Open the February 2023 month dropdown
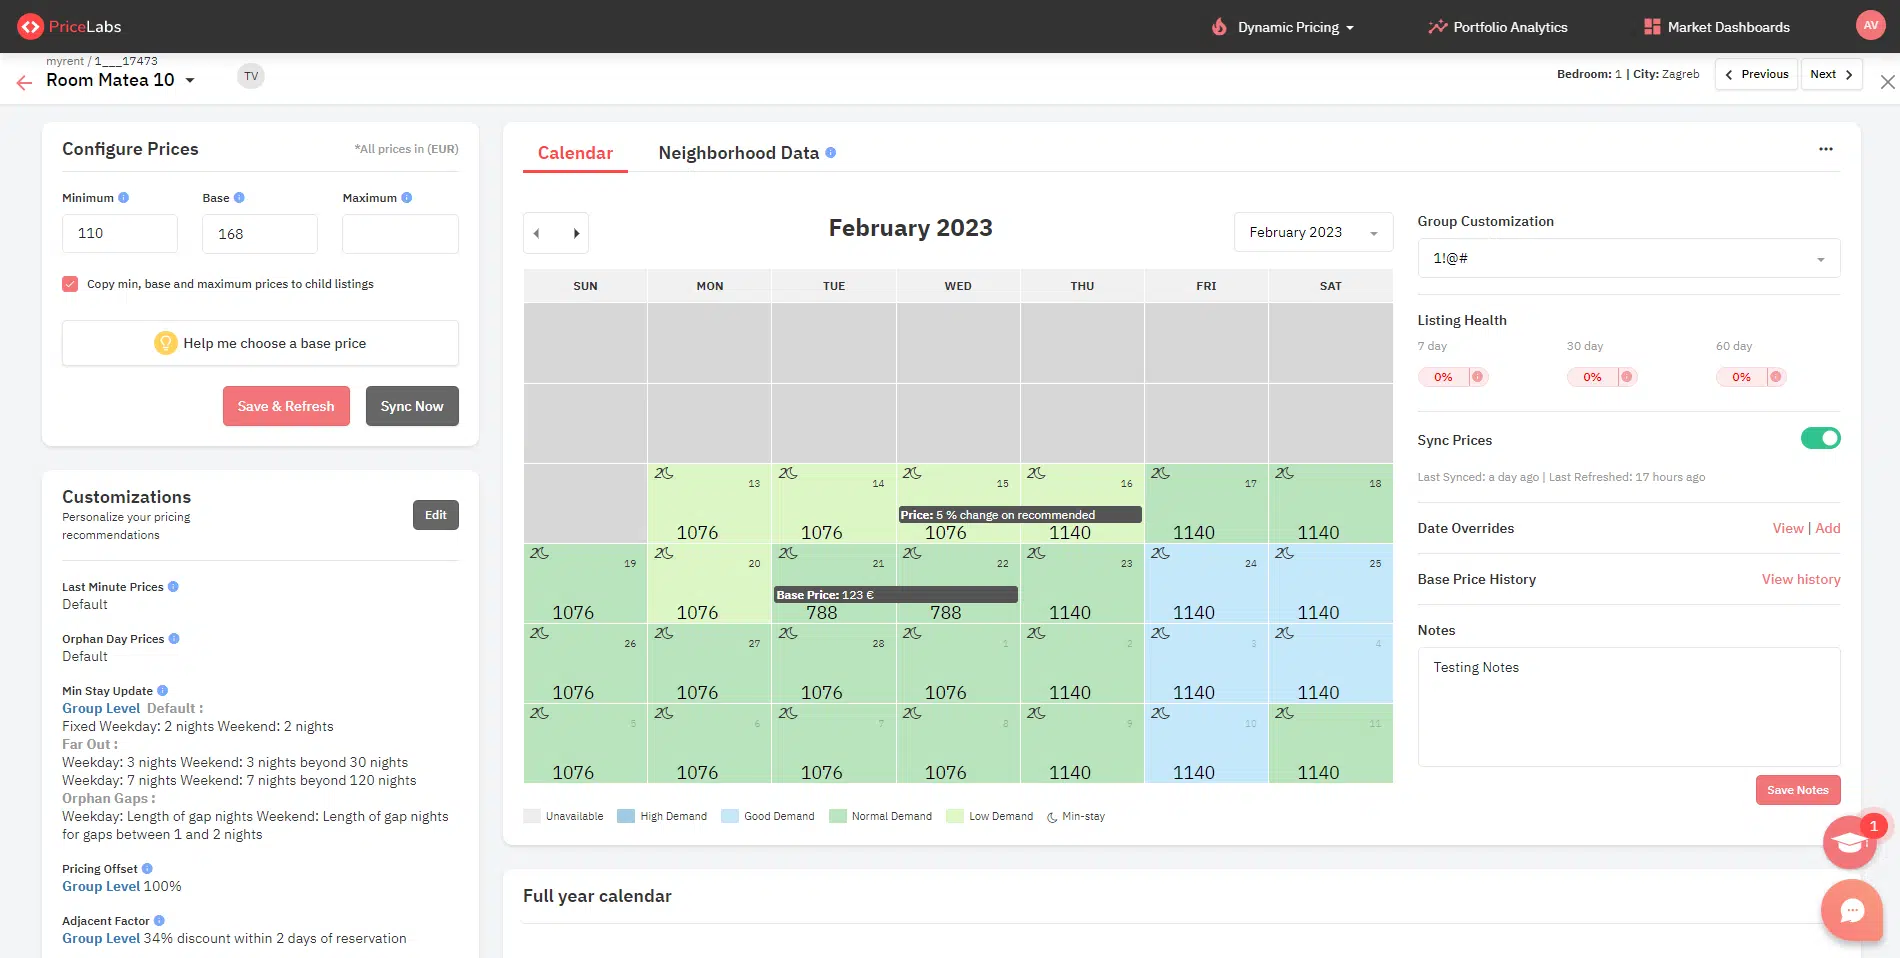Screen dimensions: 1900x958 click(x=1313, y=232)
